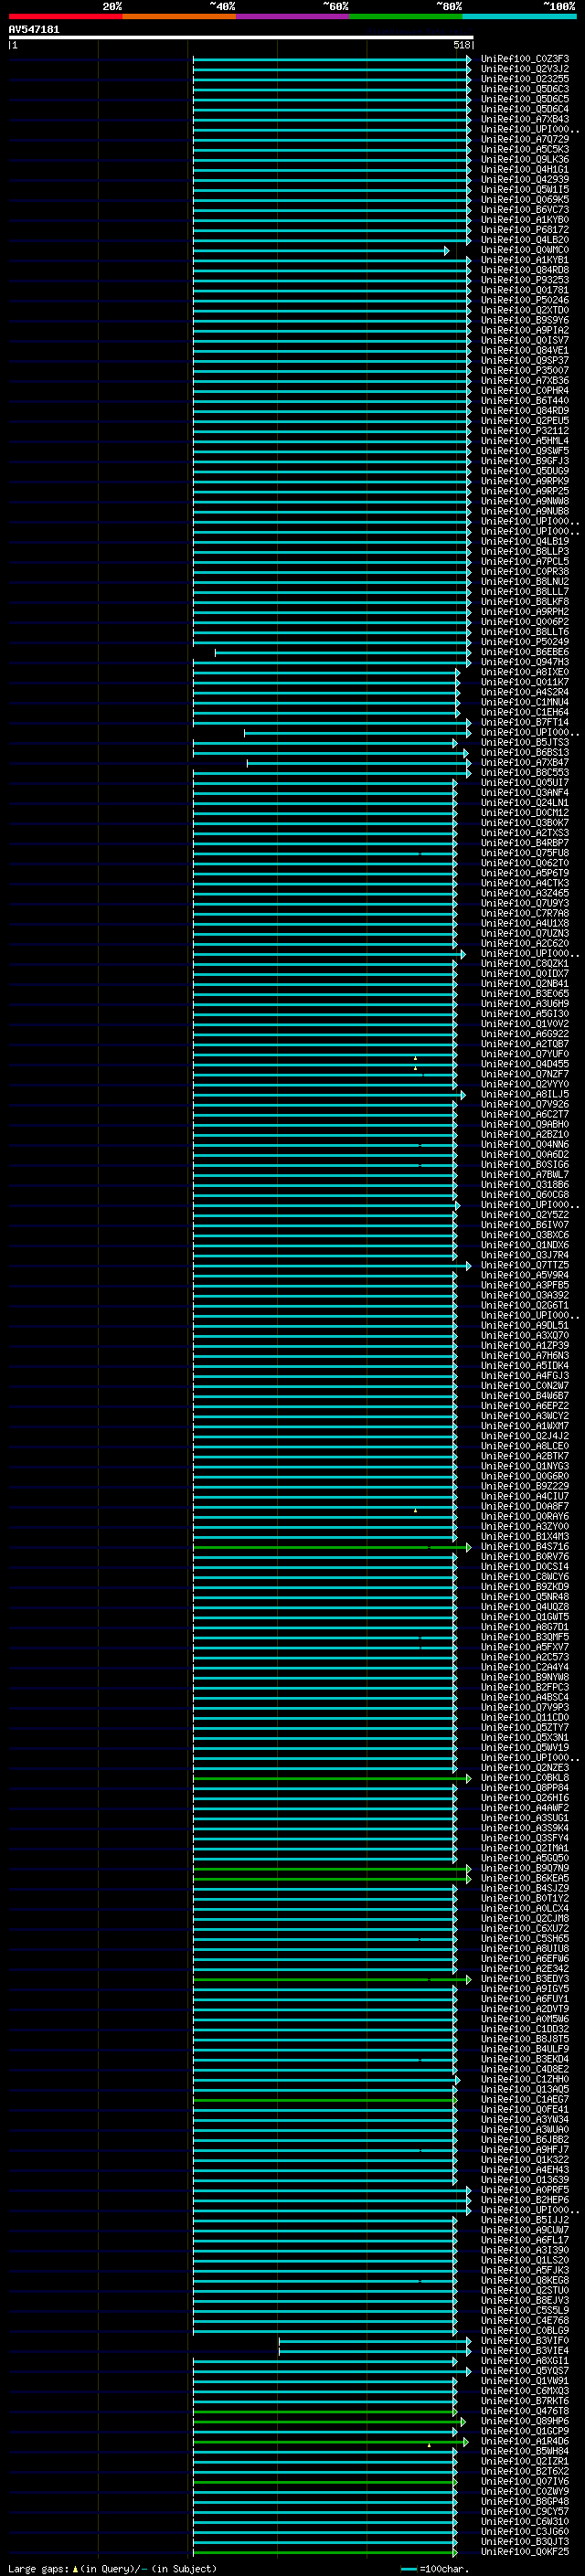Select the UniRef100_A1KYB1 label
The image size is (585, 2576).
pyautogui.click(x=525, y=260)
